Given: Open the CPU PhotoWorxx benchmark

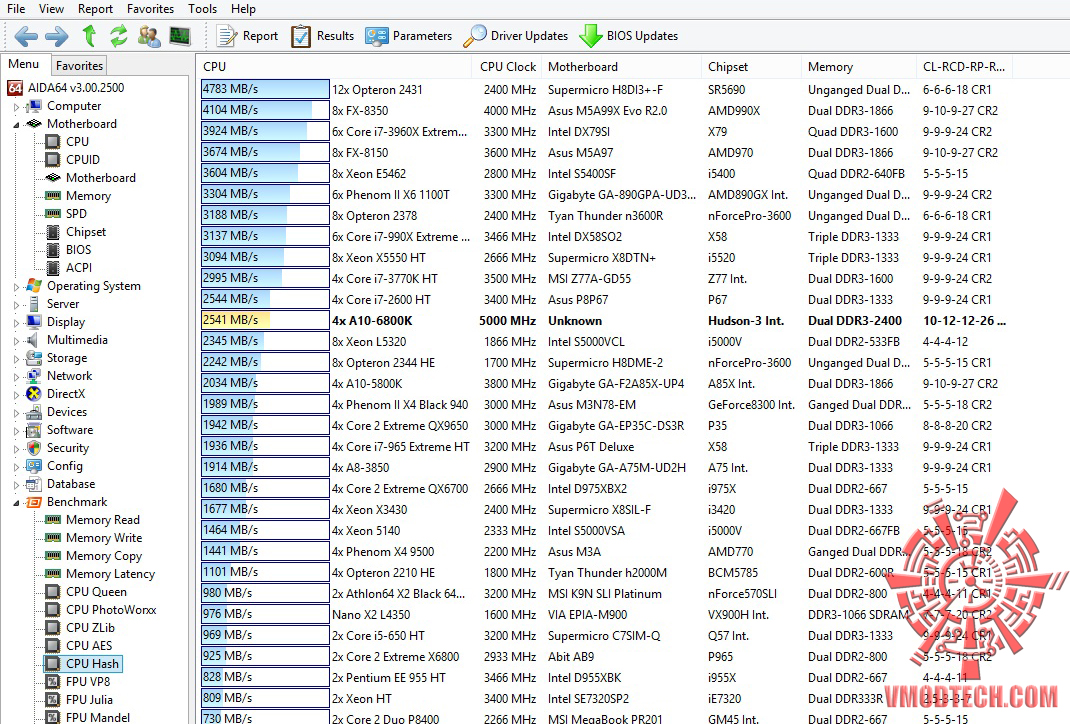Looking at the screenshot, I should (101, 610).
